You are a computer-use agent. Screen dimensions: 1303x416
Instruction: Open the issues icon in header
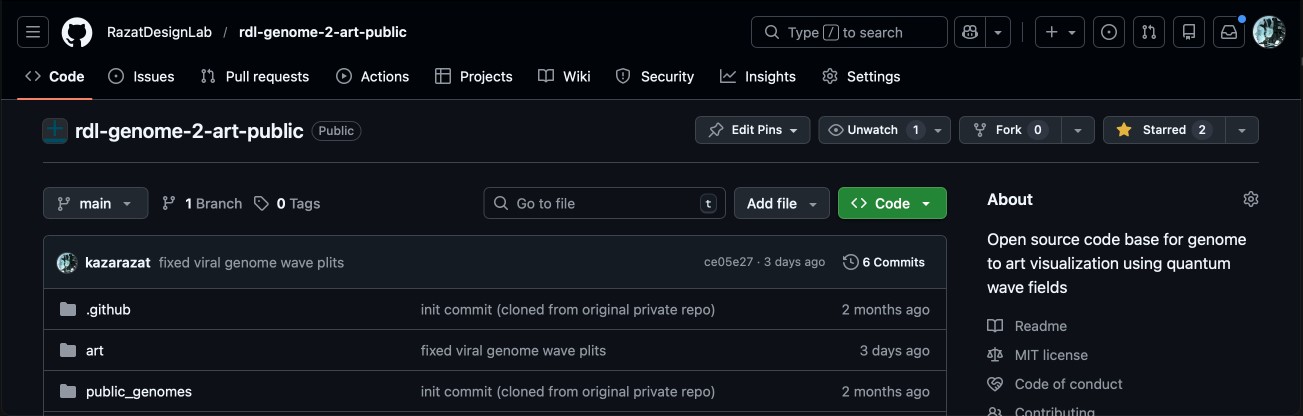coord(1108,32)
